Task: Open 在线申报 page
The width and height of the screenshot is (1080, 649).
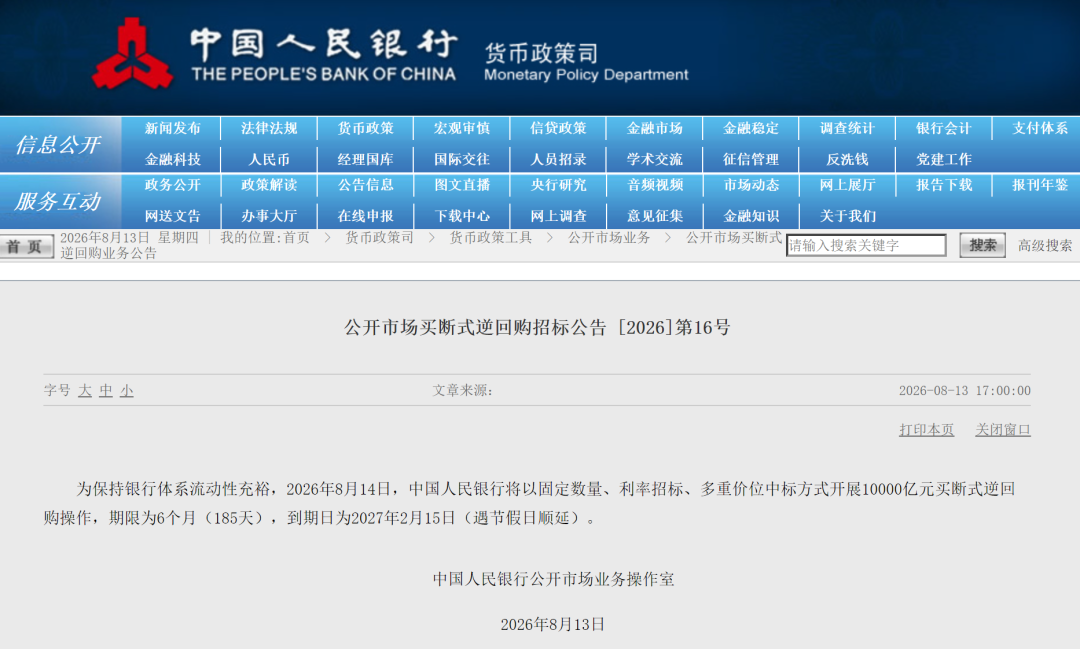Action: click(x=365, y=216)
